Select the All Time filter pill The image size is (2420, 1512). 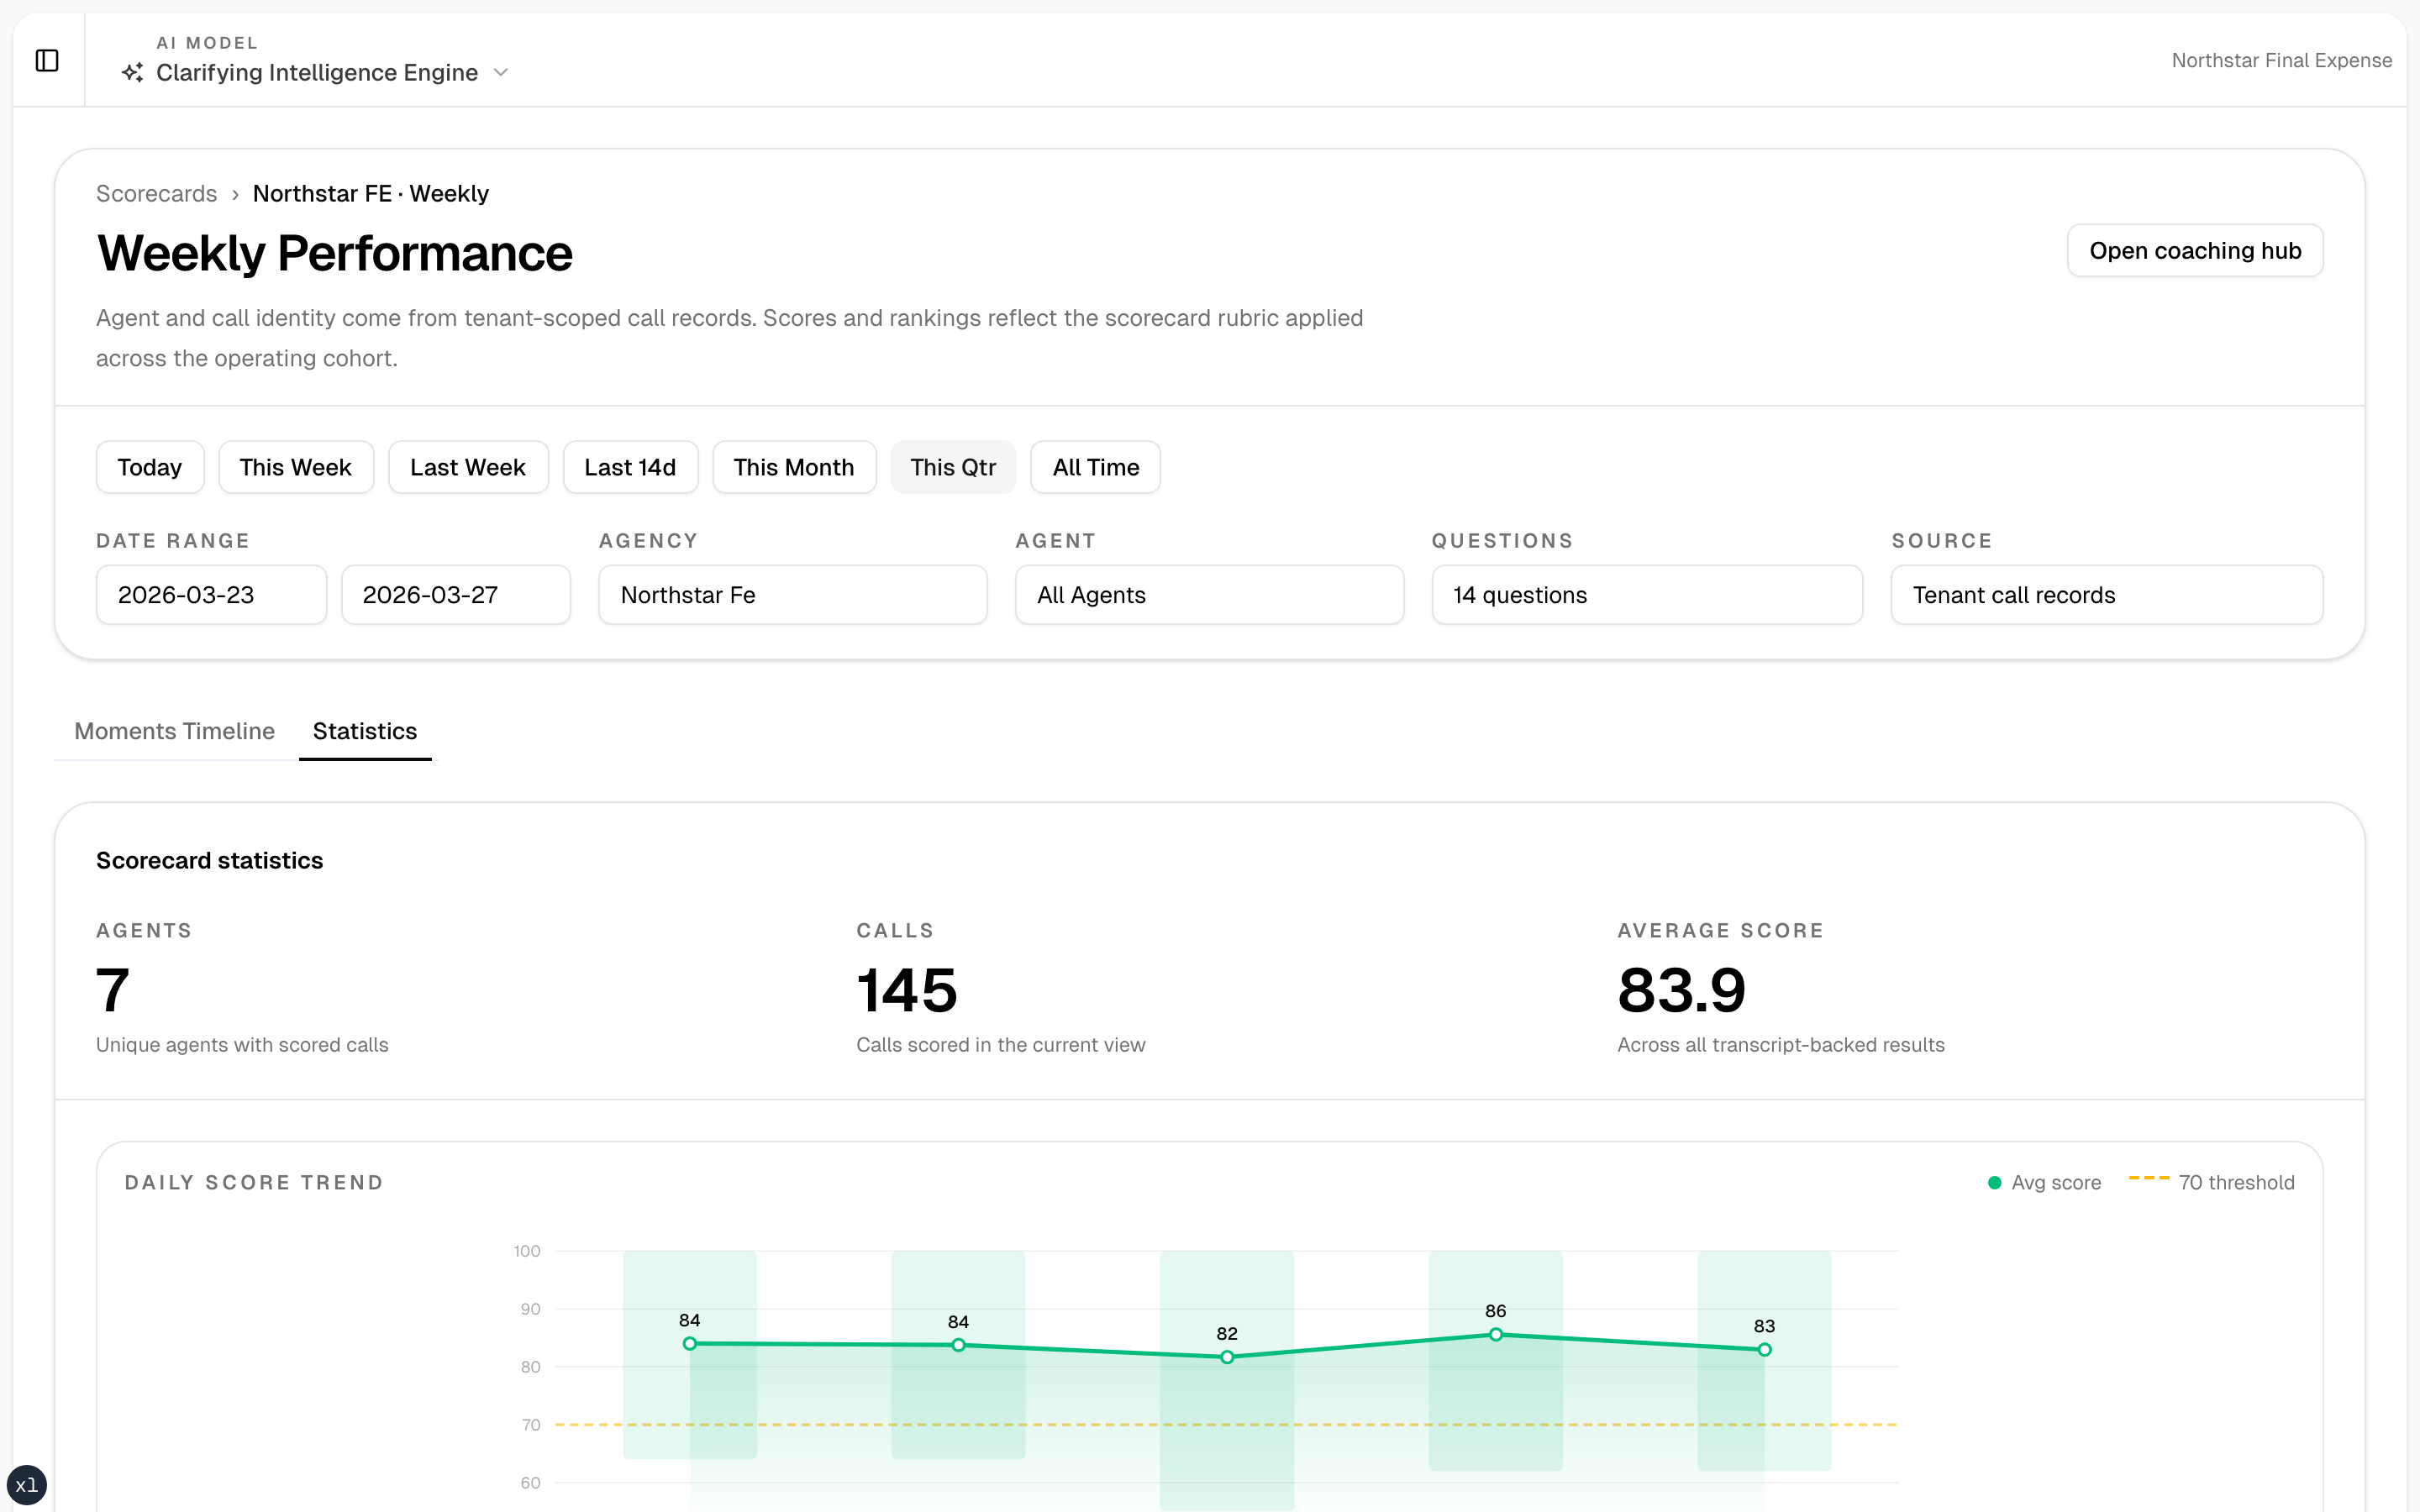click(x=1094, y=466)
